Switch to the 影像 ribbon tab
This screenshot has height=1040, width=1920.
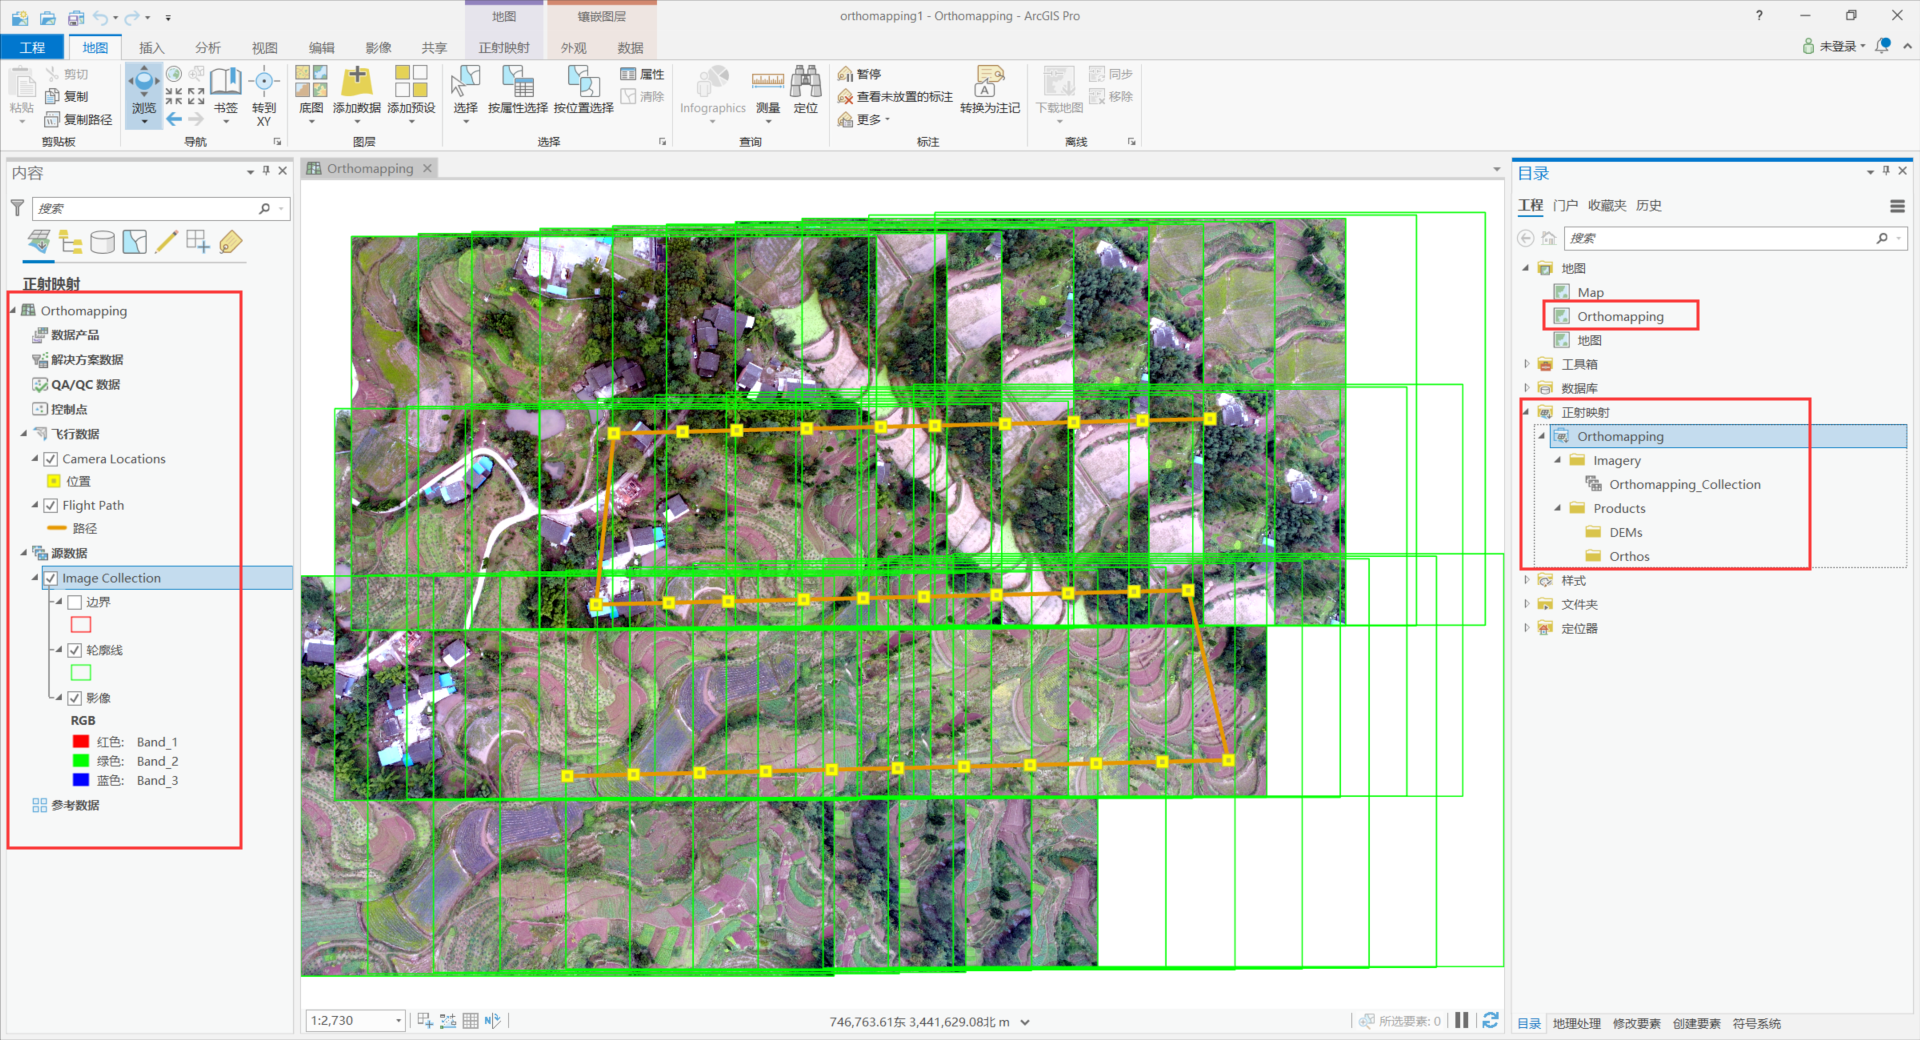[378, 46]
